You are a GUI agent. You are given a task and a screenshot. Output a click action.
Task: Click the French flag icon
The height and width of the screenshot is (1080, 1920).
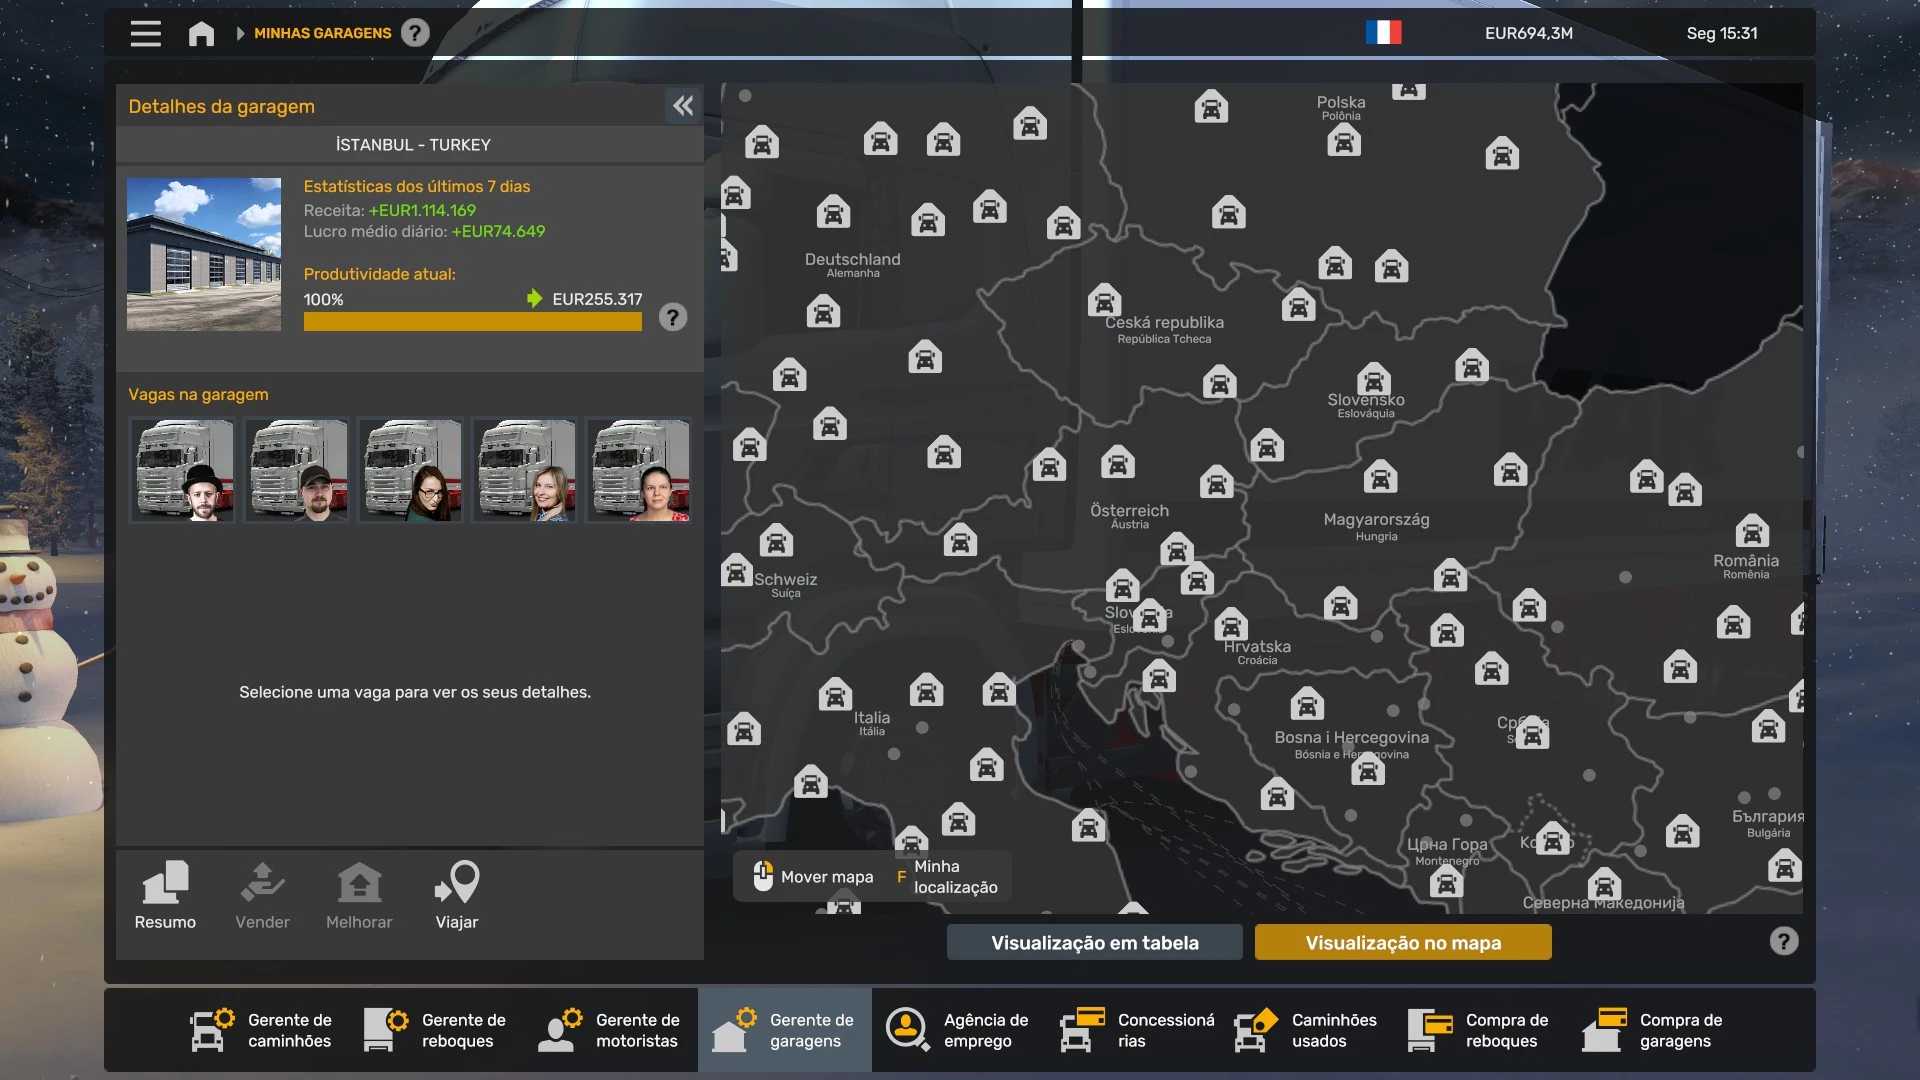pos(1383,33)
